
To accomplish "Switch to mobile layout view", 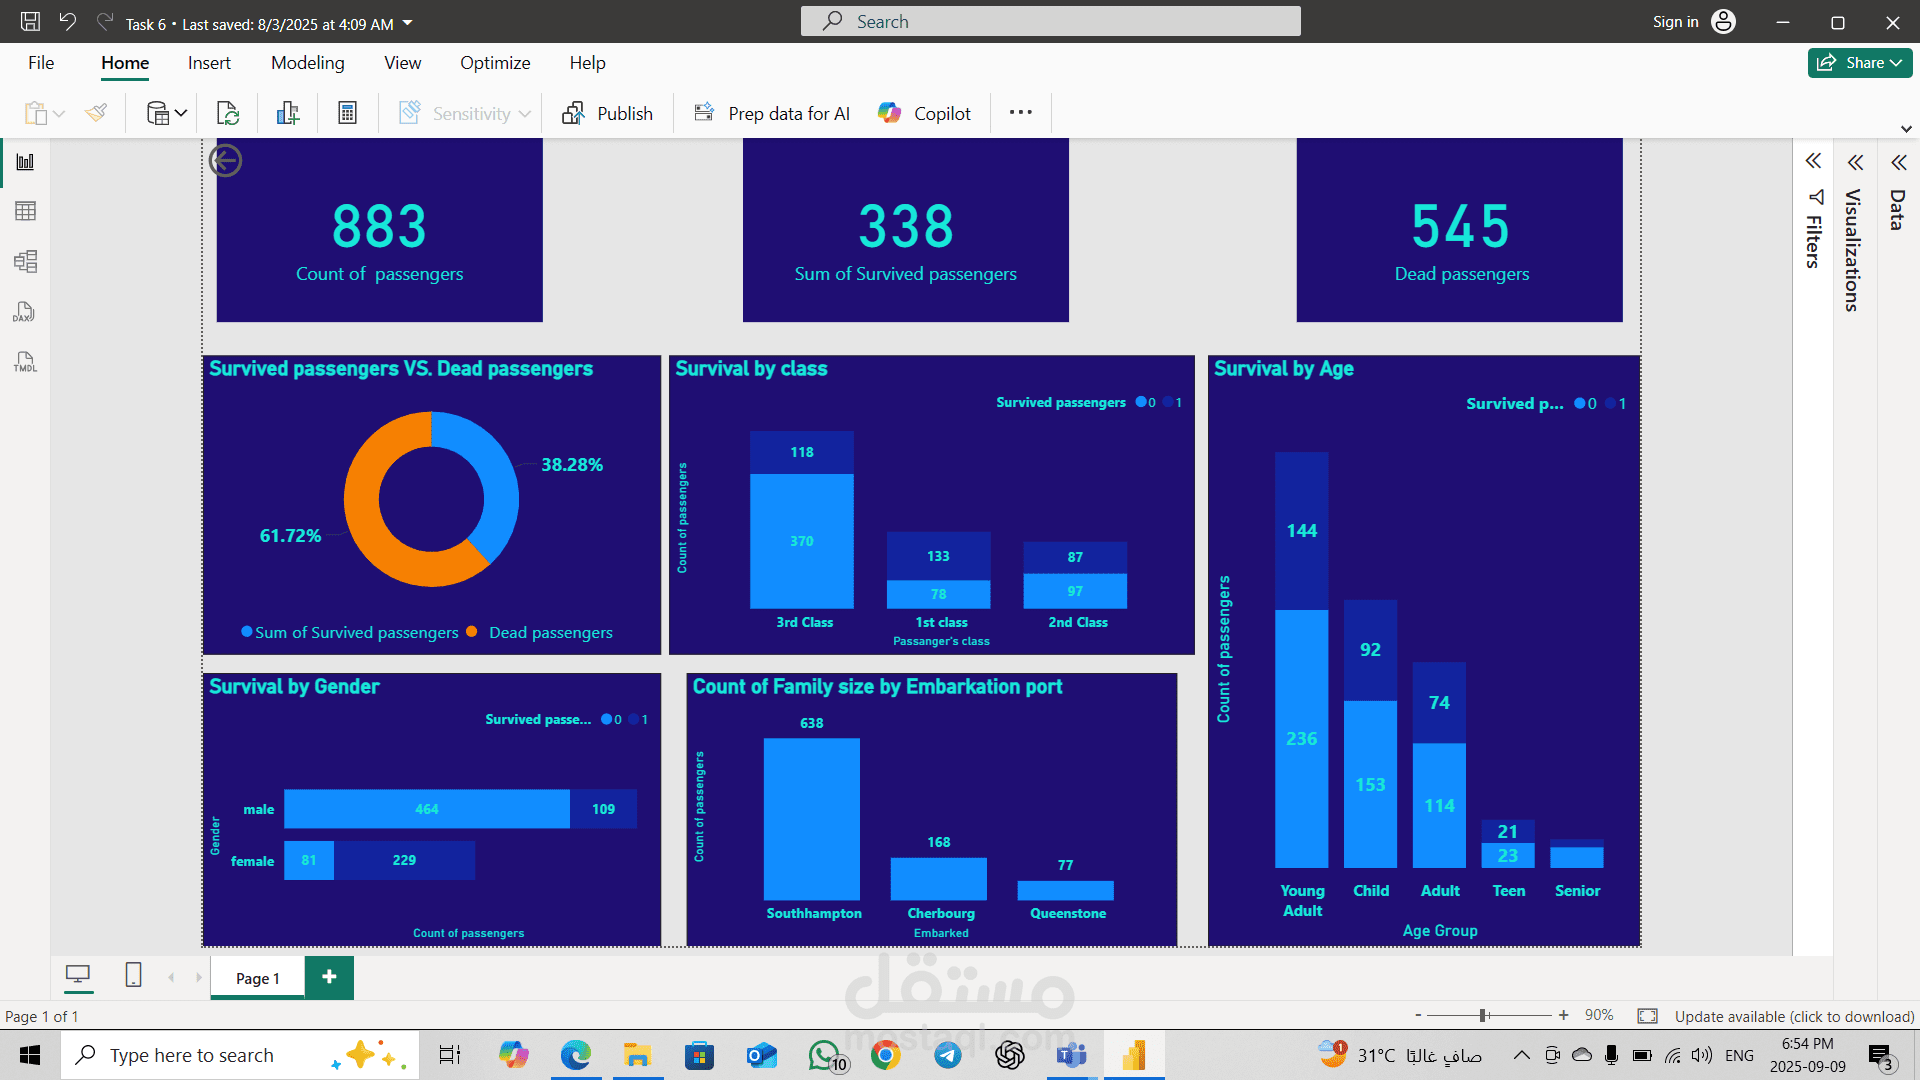I will [133, 975].
